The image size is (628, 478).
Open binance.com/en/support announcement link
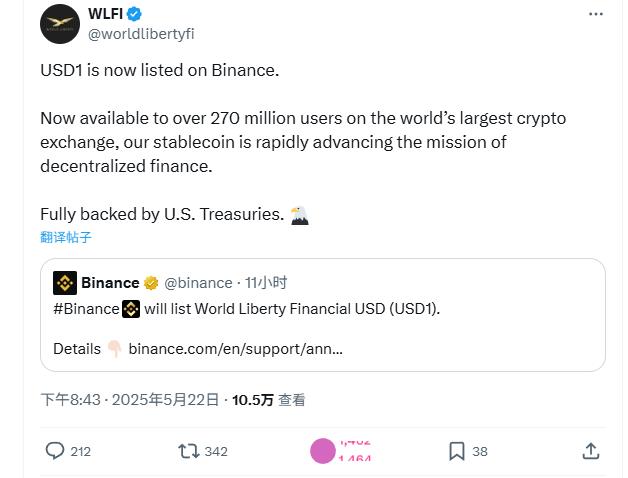click(x=236, y=349)
